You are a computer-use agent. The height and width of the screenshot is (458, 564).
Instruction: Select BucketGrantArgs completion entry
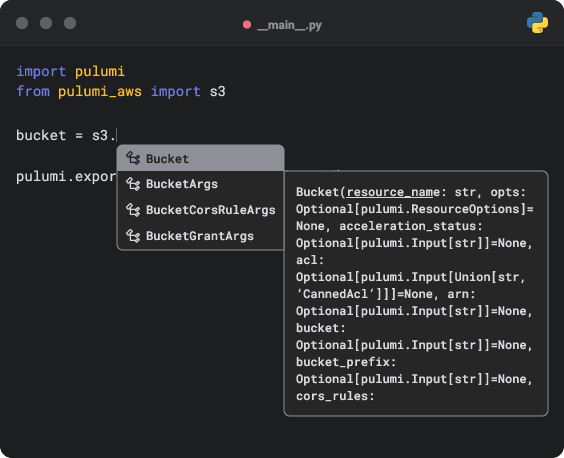pos(201,236)
